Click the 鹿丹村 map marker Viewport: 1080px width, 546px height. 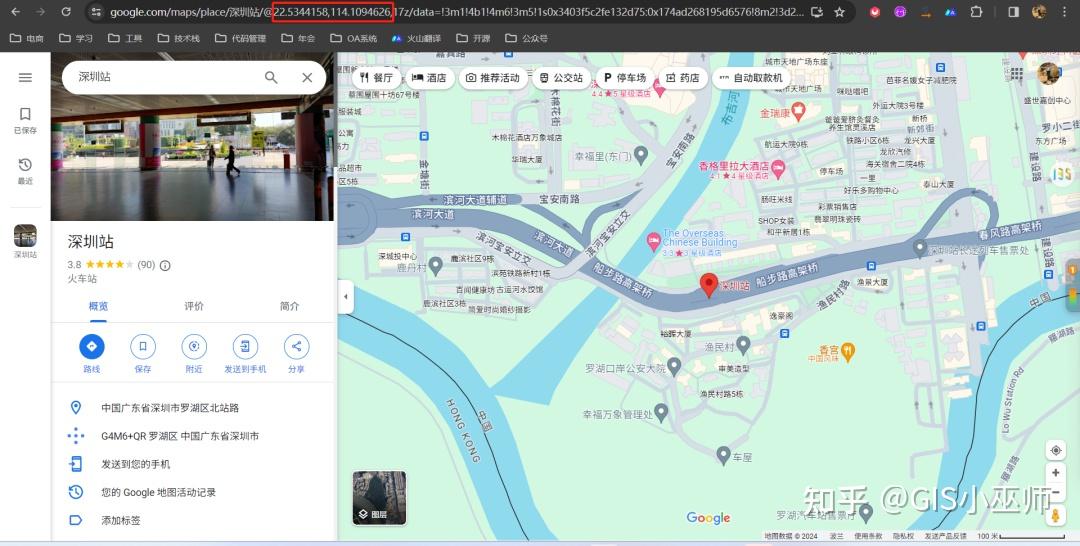(x=435, y=265)
